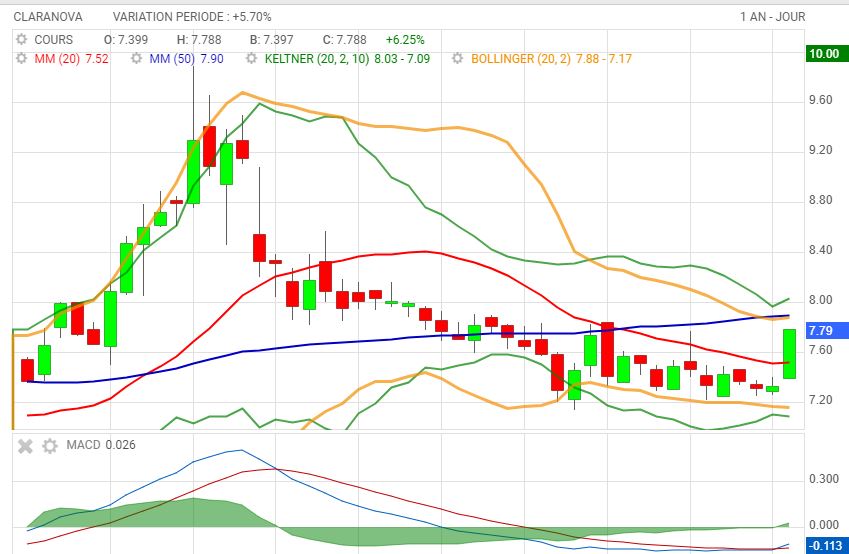Click the opening price O: 7.399
The width and height of the screenshot is (849, 554).
(126, 40)
